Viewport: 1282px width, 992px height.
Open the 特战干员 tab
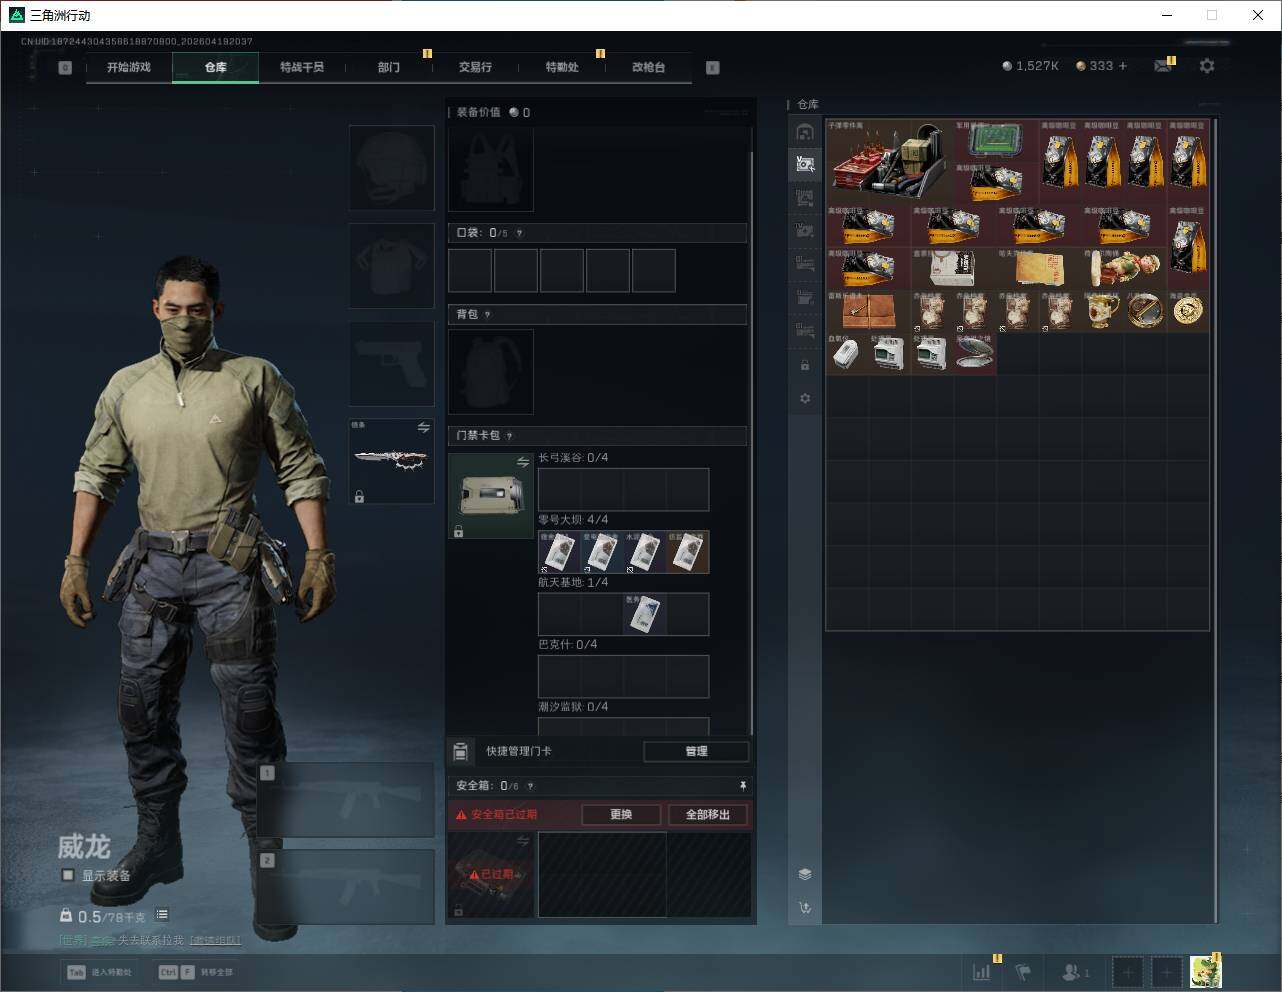[x=301, y=67]
